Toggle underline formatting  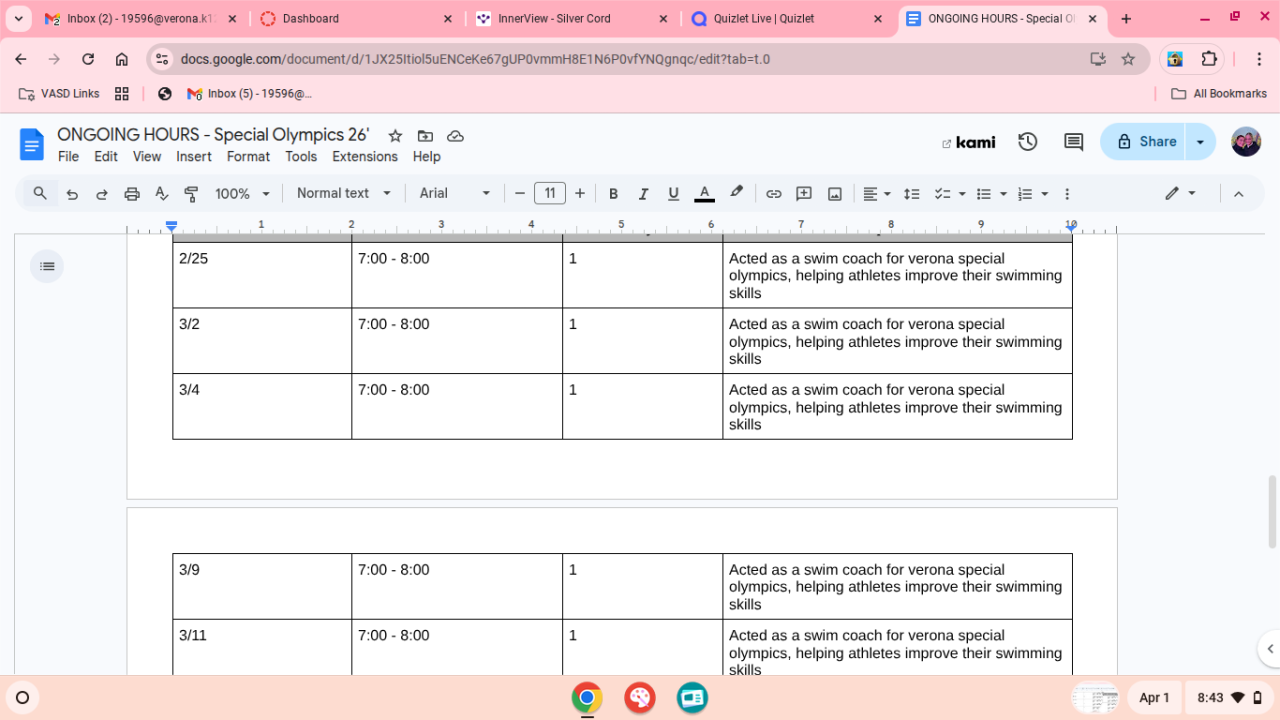673,194
